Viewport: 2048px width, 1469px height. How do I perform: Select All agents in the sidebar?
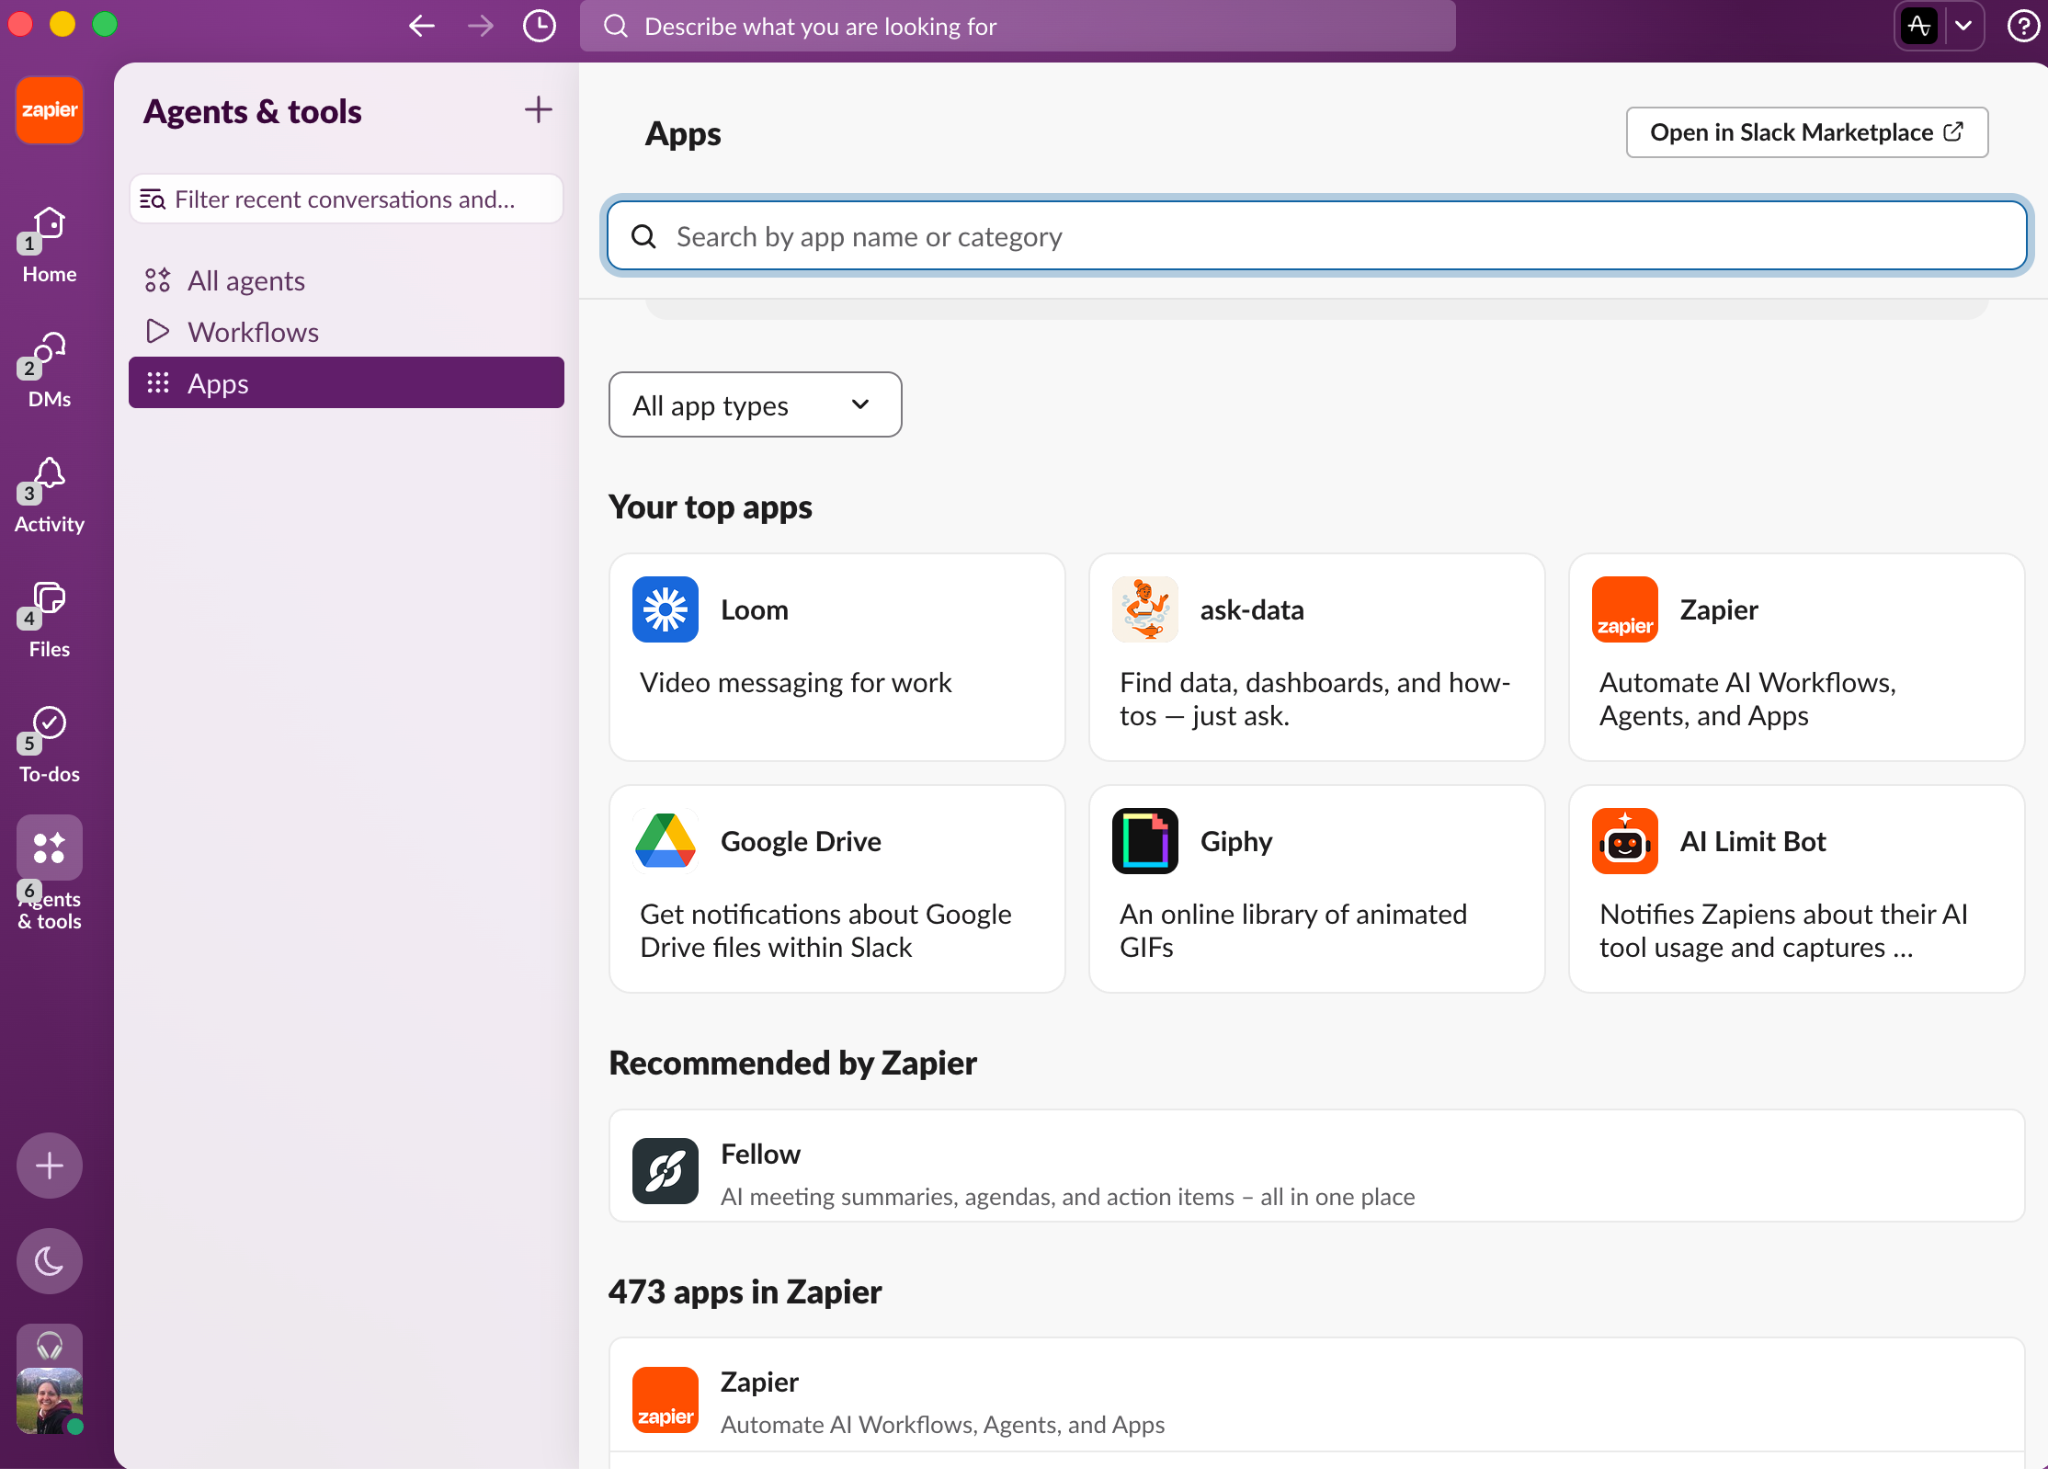(346, 280)
